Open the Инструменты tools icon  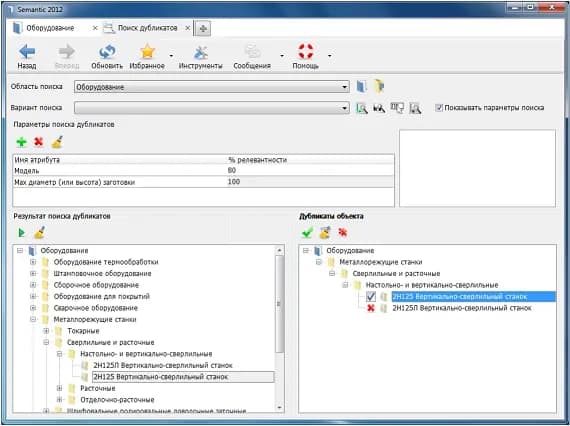coord(200,52)
